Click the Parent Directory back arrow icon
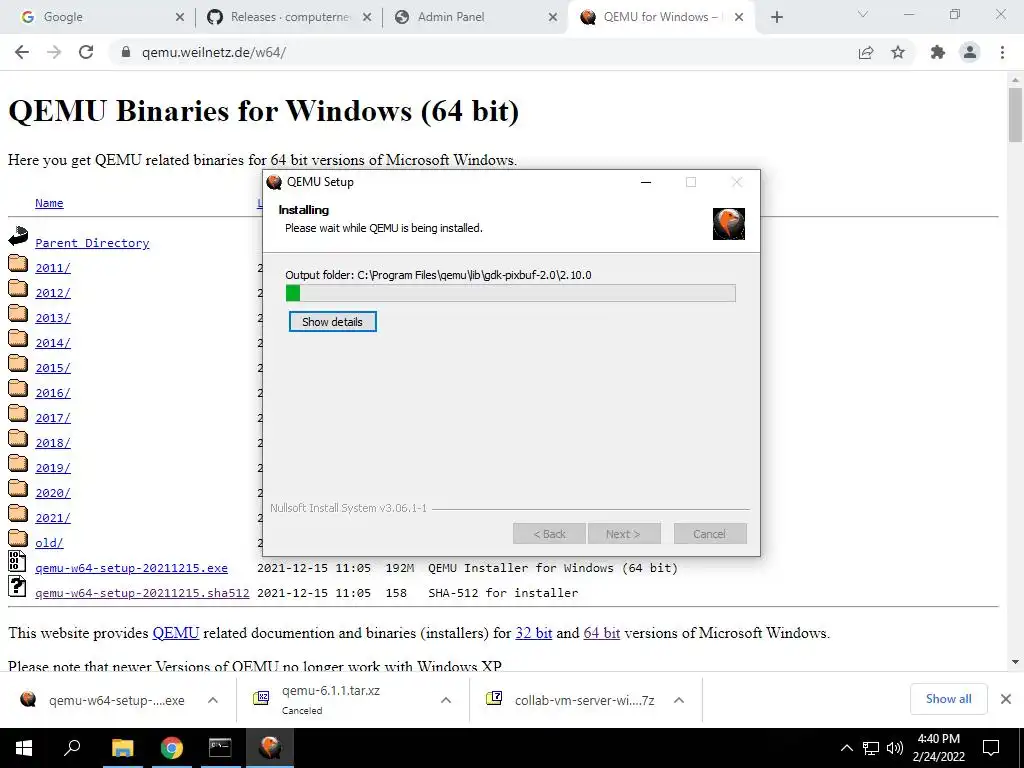The width and height of the screenshot is (1024, 768). 18,236
